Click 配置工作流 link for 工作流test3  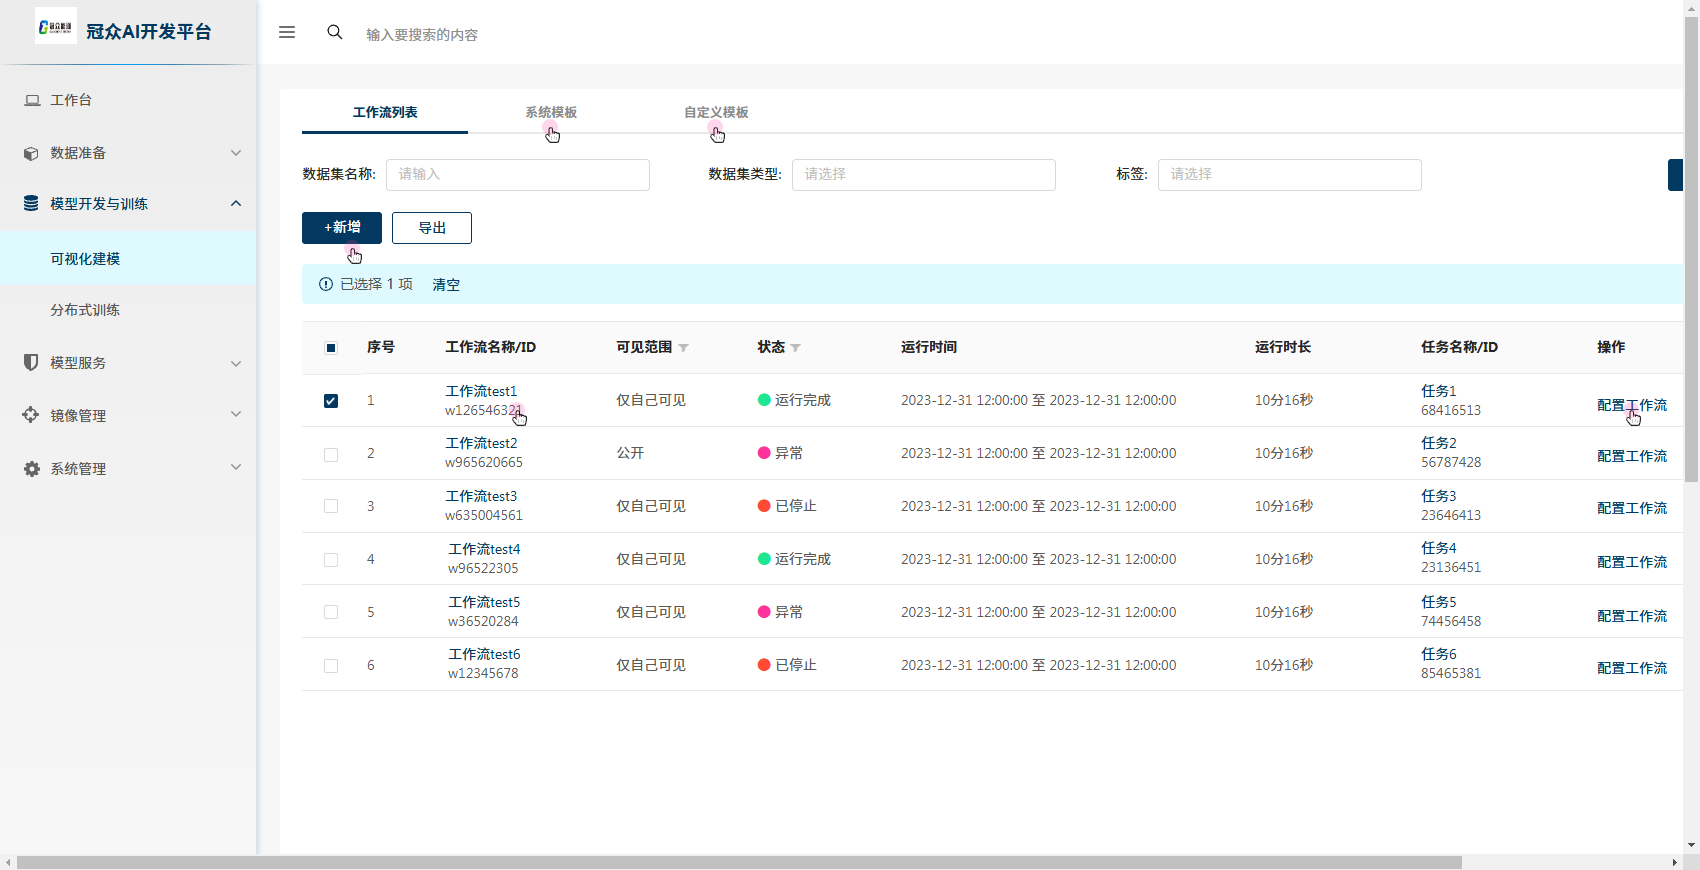tap(1631, 508)
